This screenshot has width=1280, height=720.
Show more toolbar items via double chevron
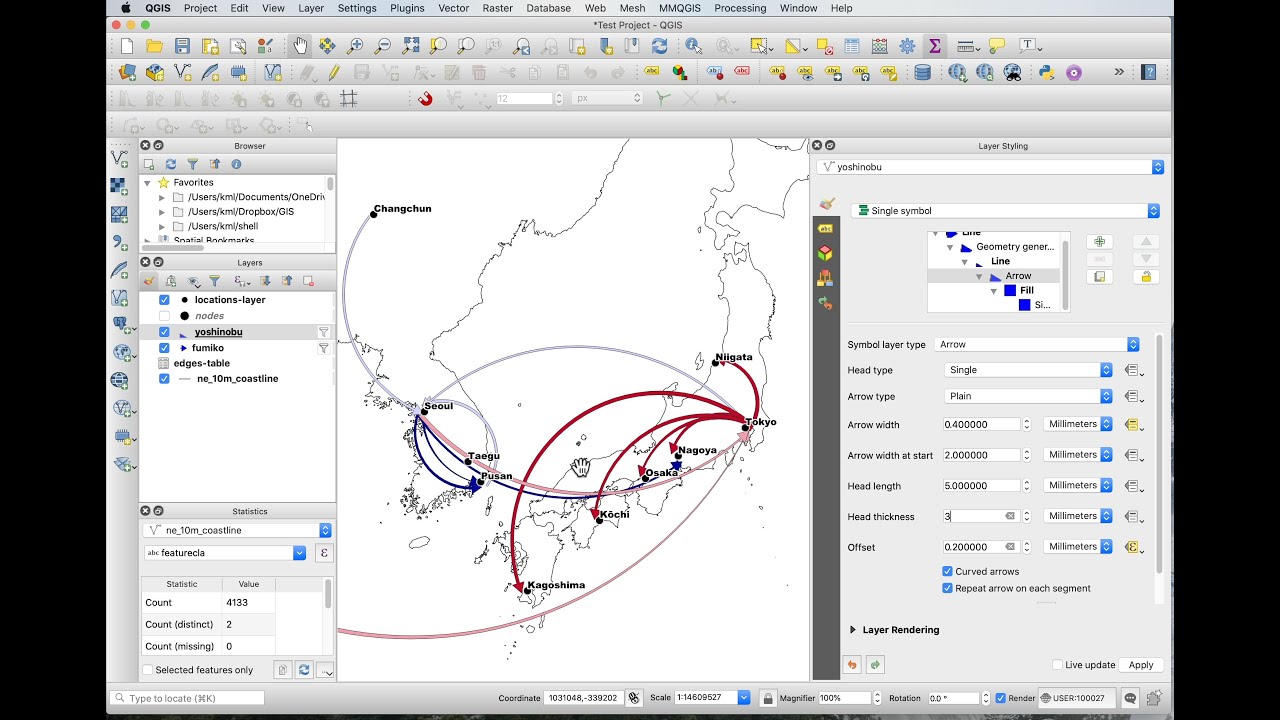coord(1119,72)
